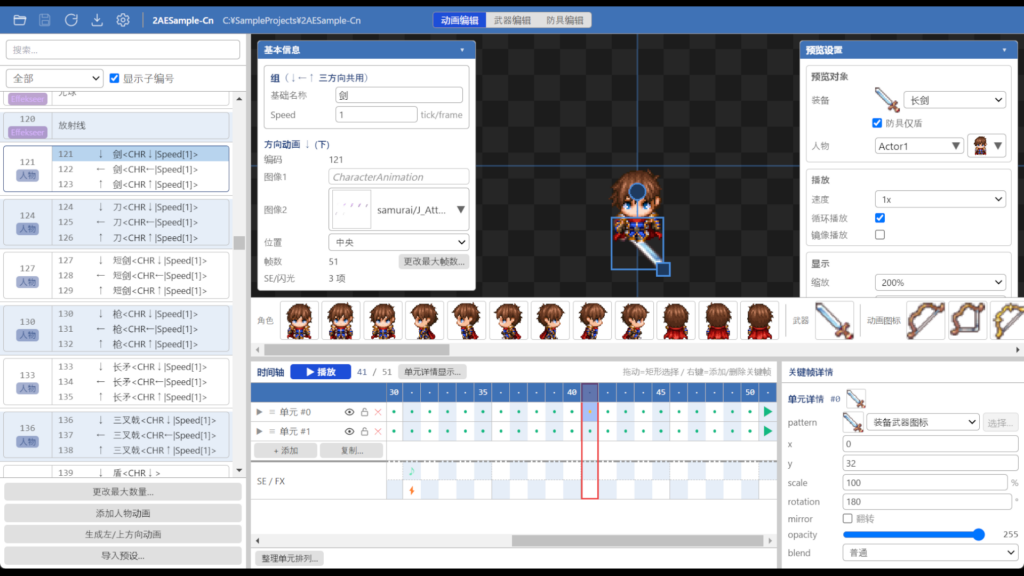Screen dimensions: 1024x576
Task: Hide 单元 #1 with eye icon
Action: [x=349, y=431]
